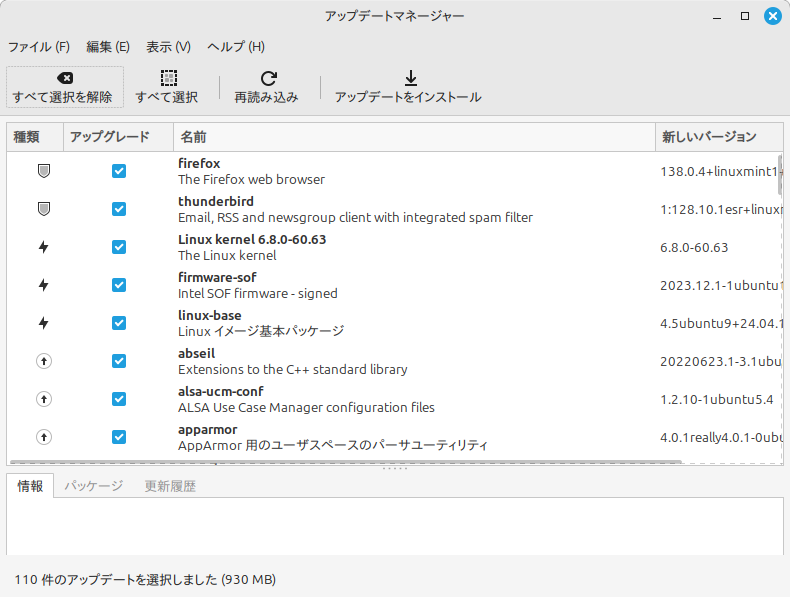This screenshot has width=790, height=597.
Task: Click version 138.0.4+linuxmint1
Action: [721, 172]
